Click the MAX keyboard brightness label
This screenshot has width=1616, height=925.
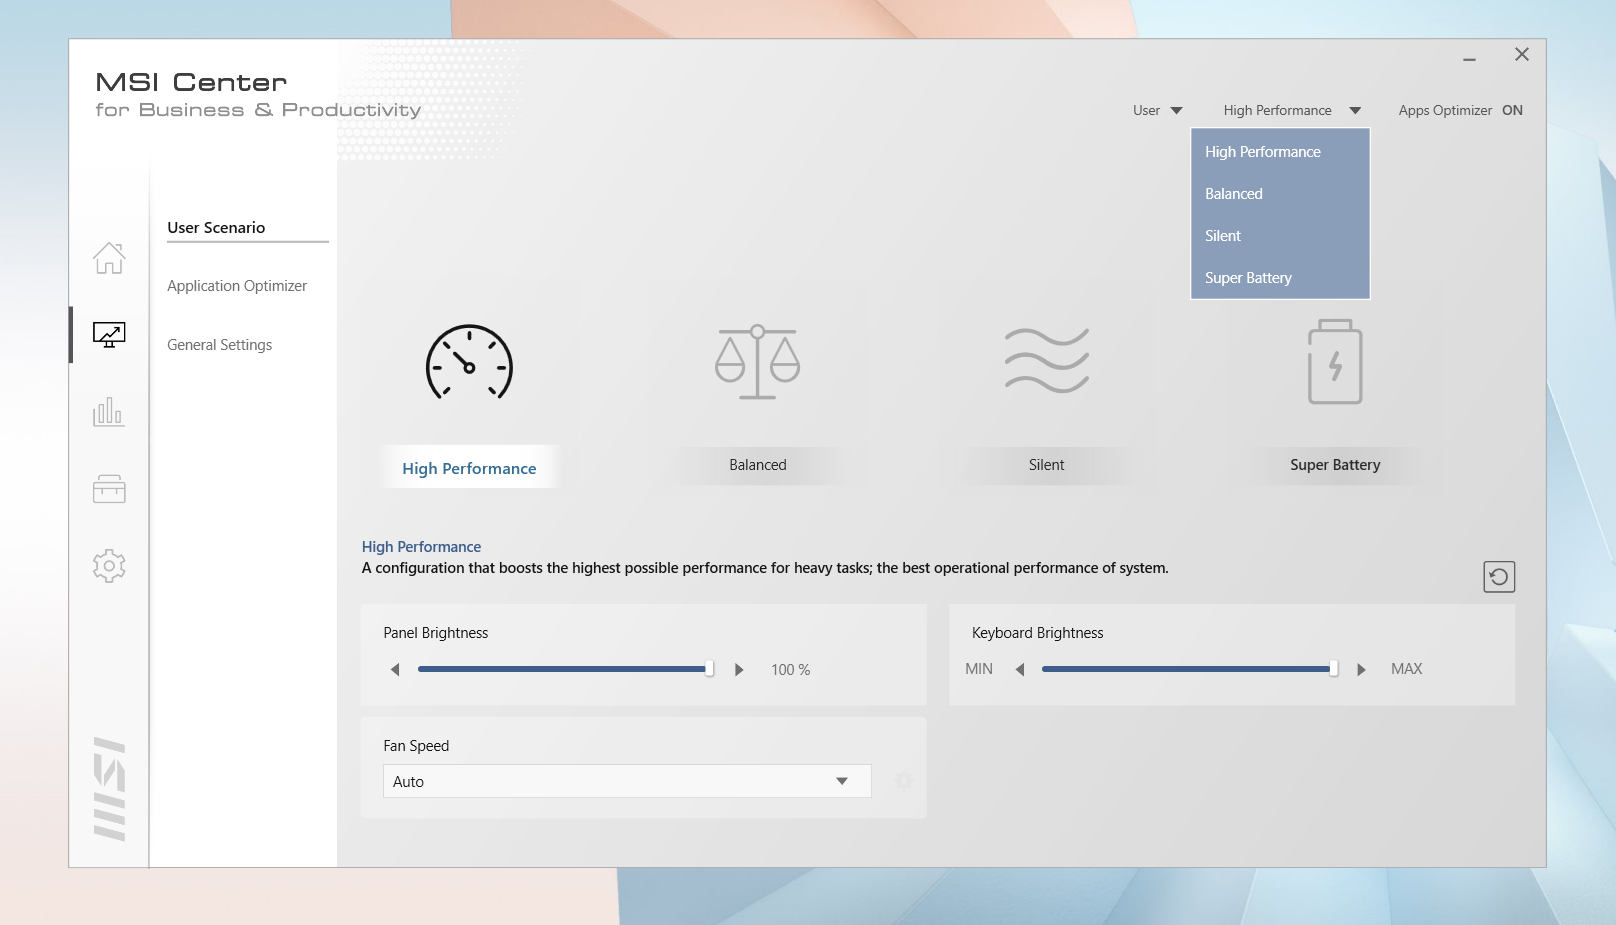1406,669
